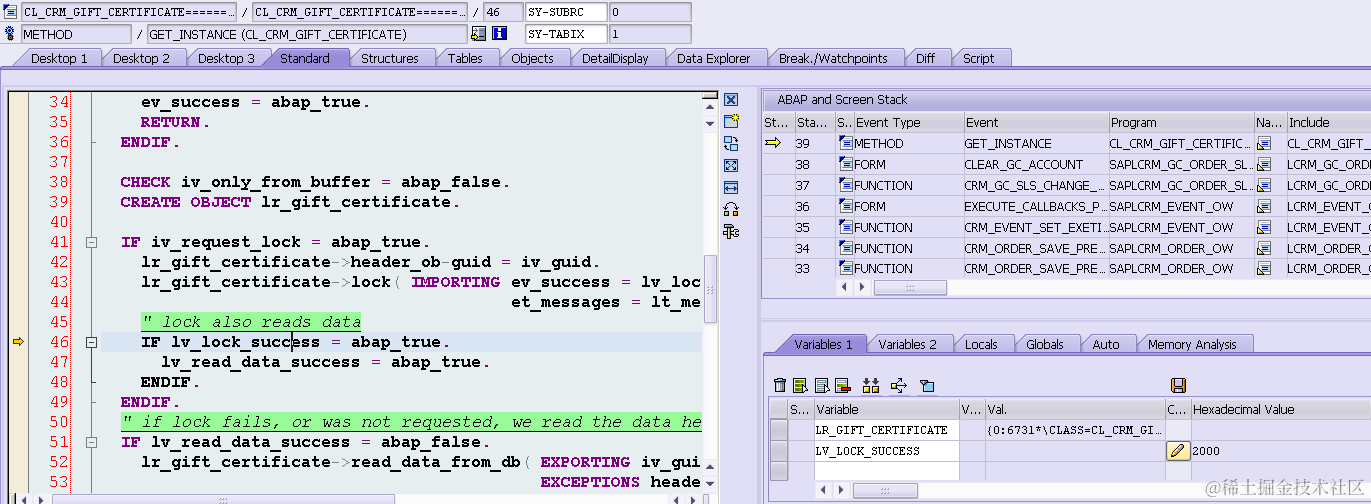1371x504 pixels.
Task: Click the horizontal maximize tool icon
Action: coord(731,187)
